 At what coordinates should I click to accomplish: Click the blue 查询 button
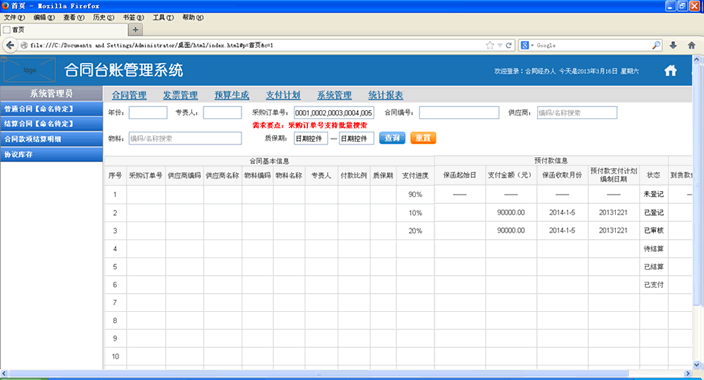tap(392, 138)
